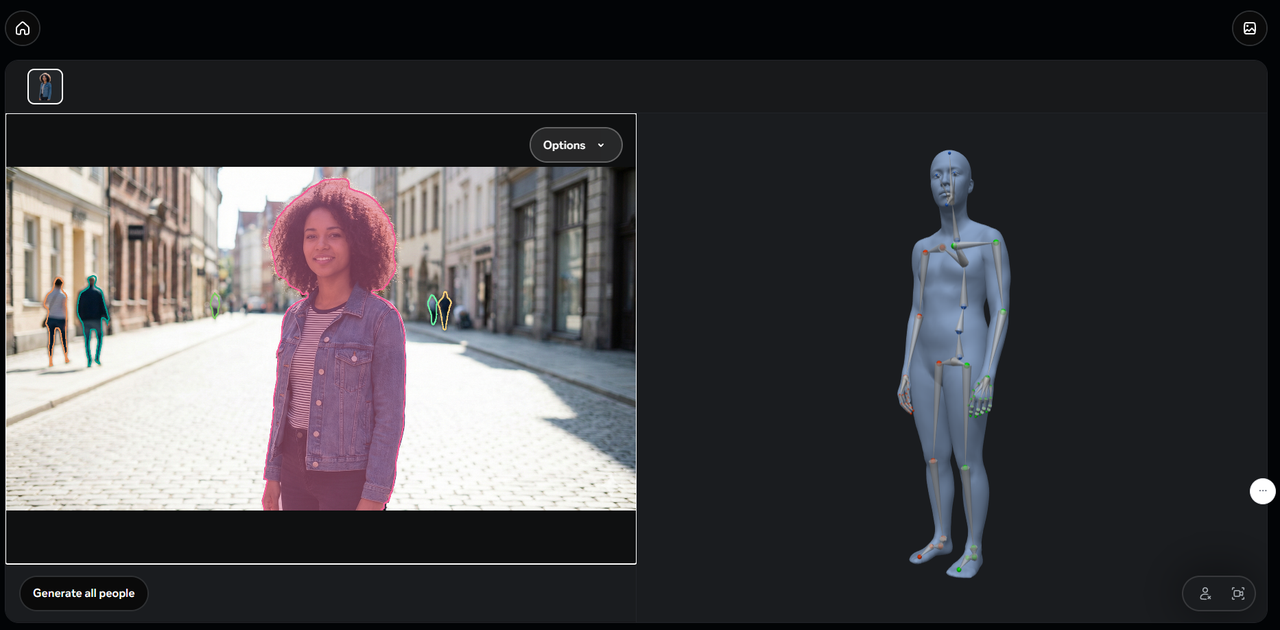
Task: Select the yellow-outlined distant pedestrian
Action: [x=445, y=309]
